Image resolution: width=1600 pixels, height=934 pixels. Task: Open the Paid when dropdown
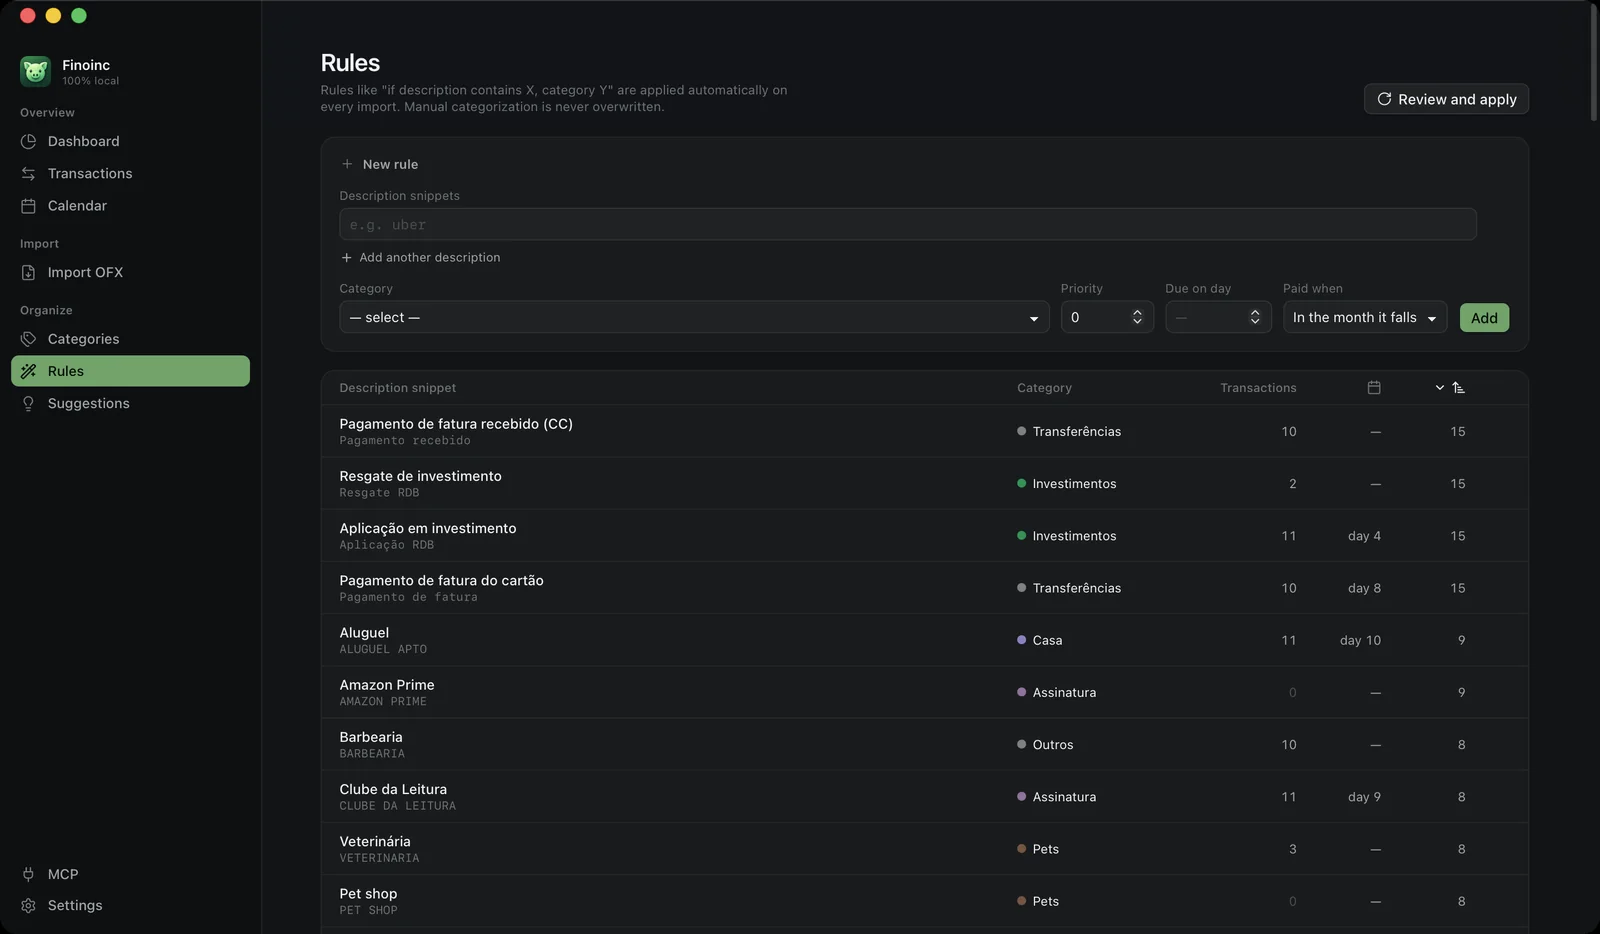[x=1365, y=317]
